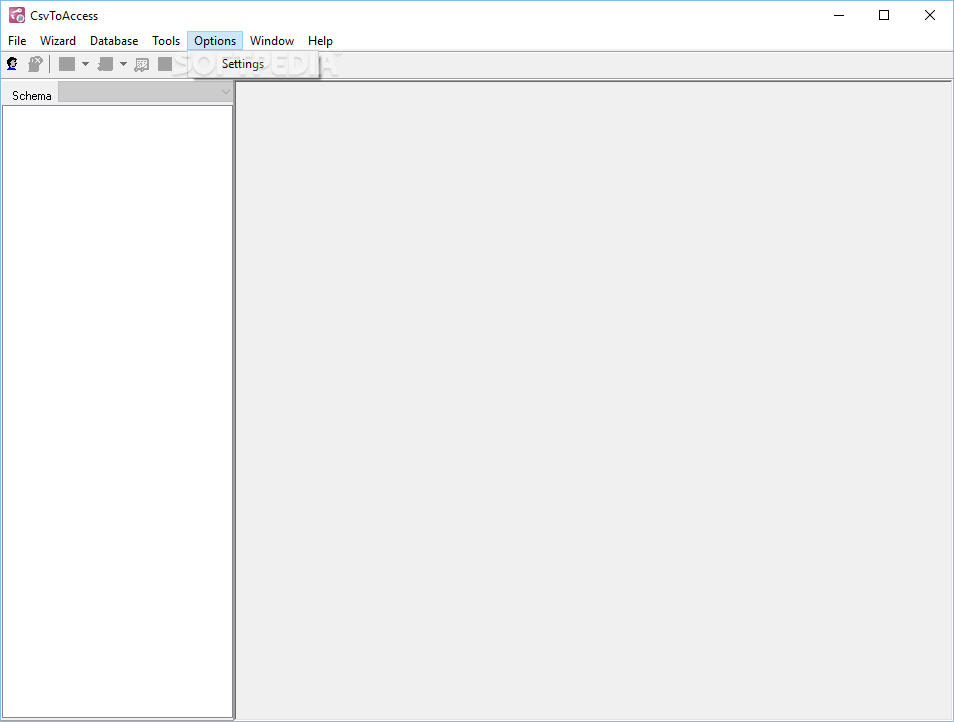Click the greyed-out table/cart toolbar icon
This screenshot has width=954, height=722.
(x=142, y=64)
